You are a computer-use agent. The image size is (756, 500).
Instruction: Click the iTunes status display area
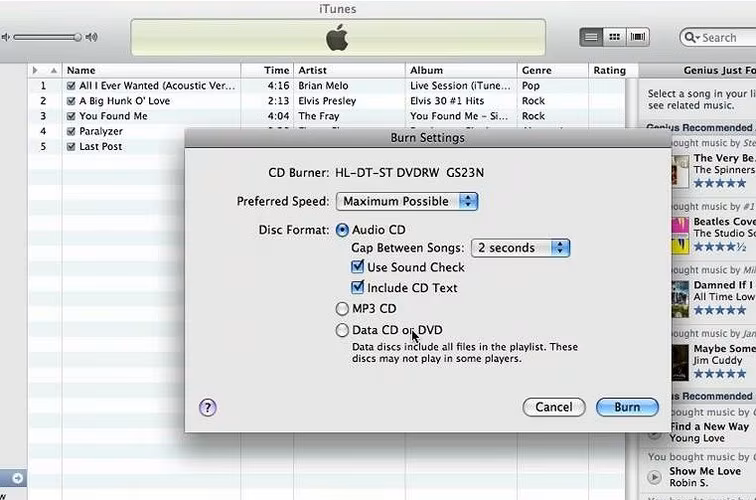coord(338,38)
